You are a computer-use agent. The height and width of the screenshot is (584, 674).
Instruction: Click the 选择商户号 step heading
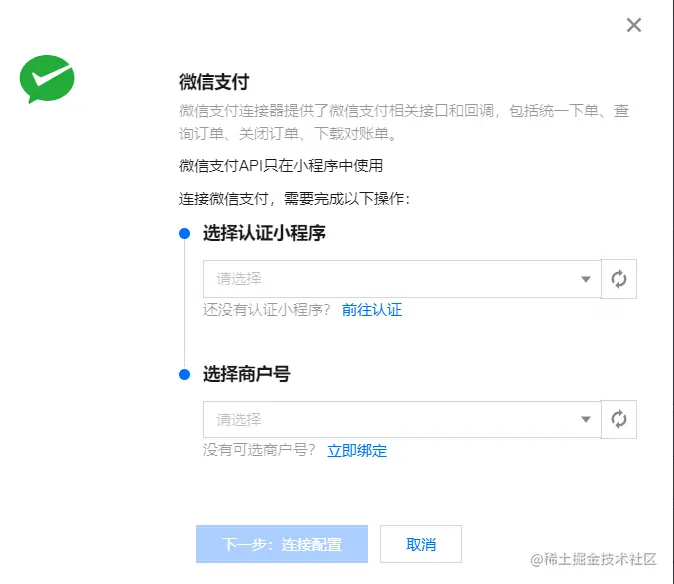[x=246, y=375]
